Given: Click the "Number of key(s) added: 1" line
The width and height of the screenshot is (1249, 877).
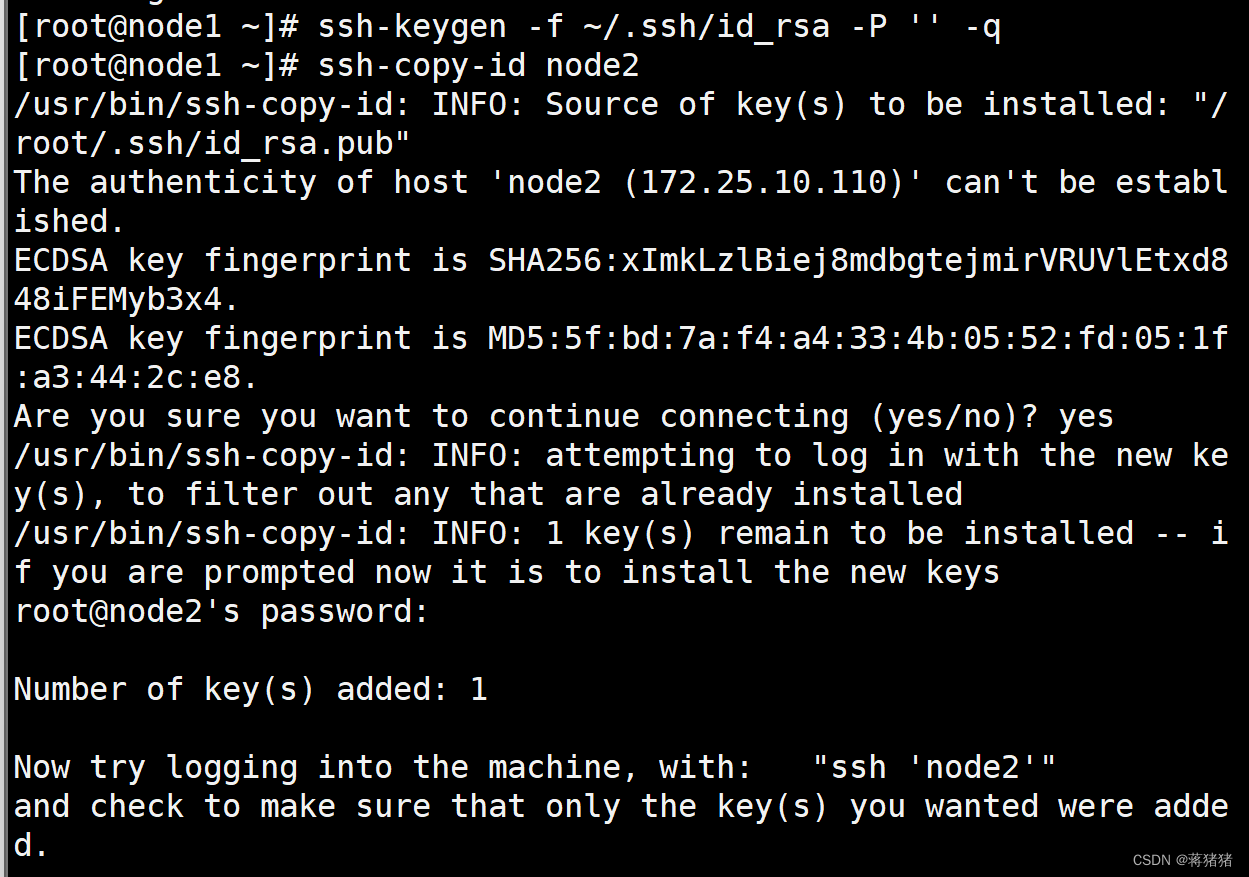Looking at the screenshot, I should [x=250, y=689].
